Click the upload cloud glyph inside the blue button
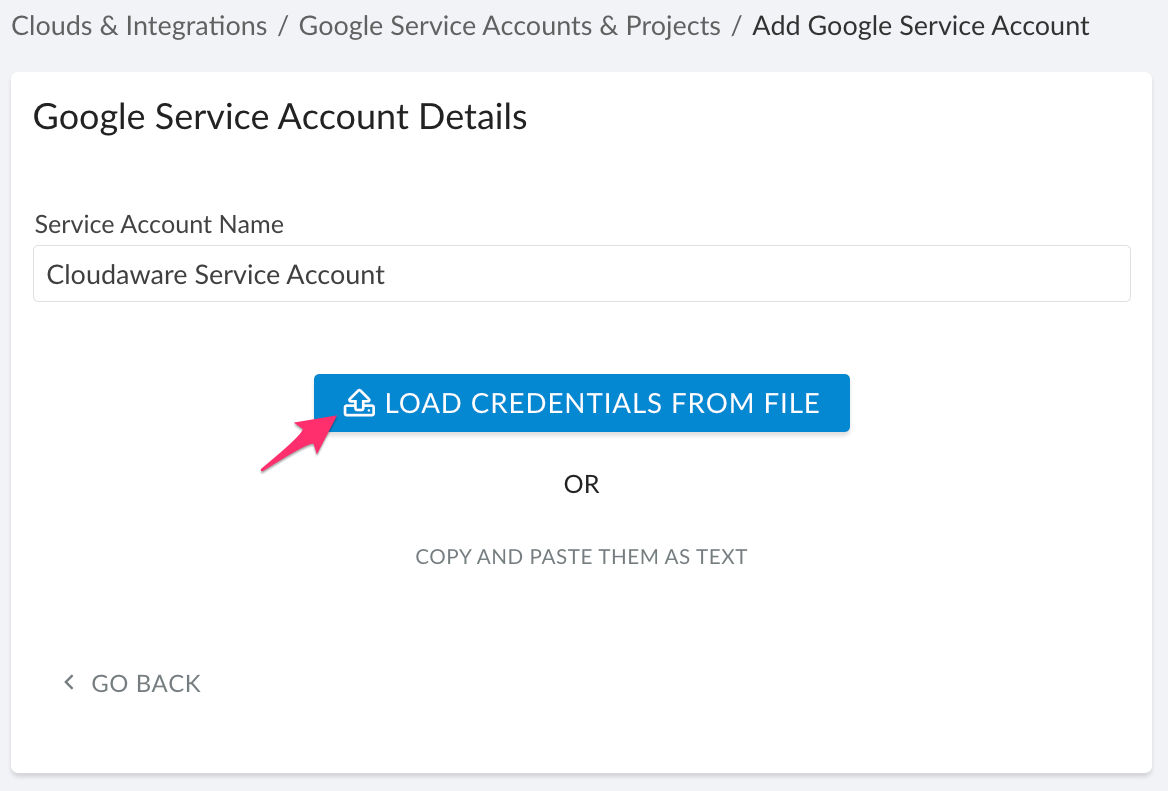1168x791 pixels. tap(358, 403)
